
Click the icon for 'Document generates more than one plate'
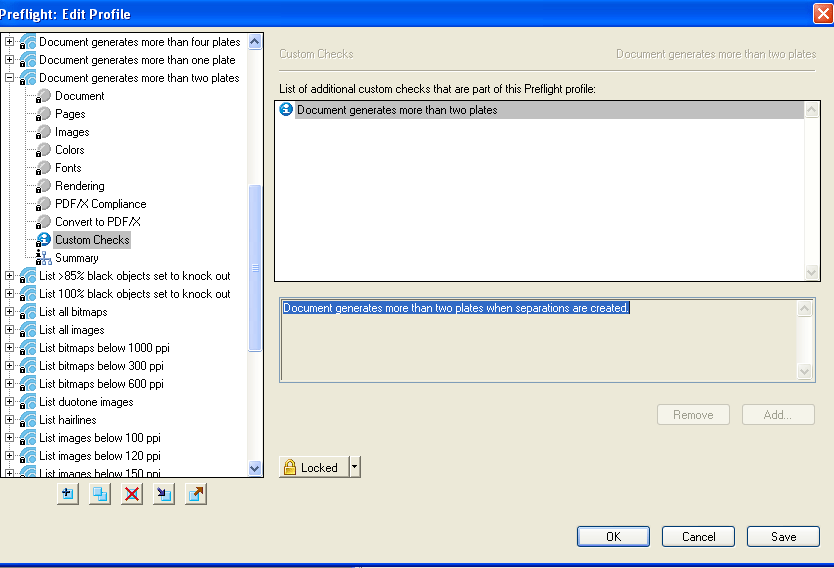28,60
